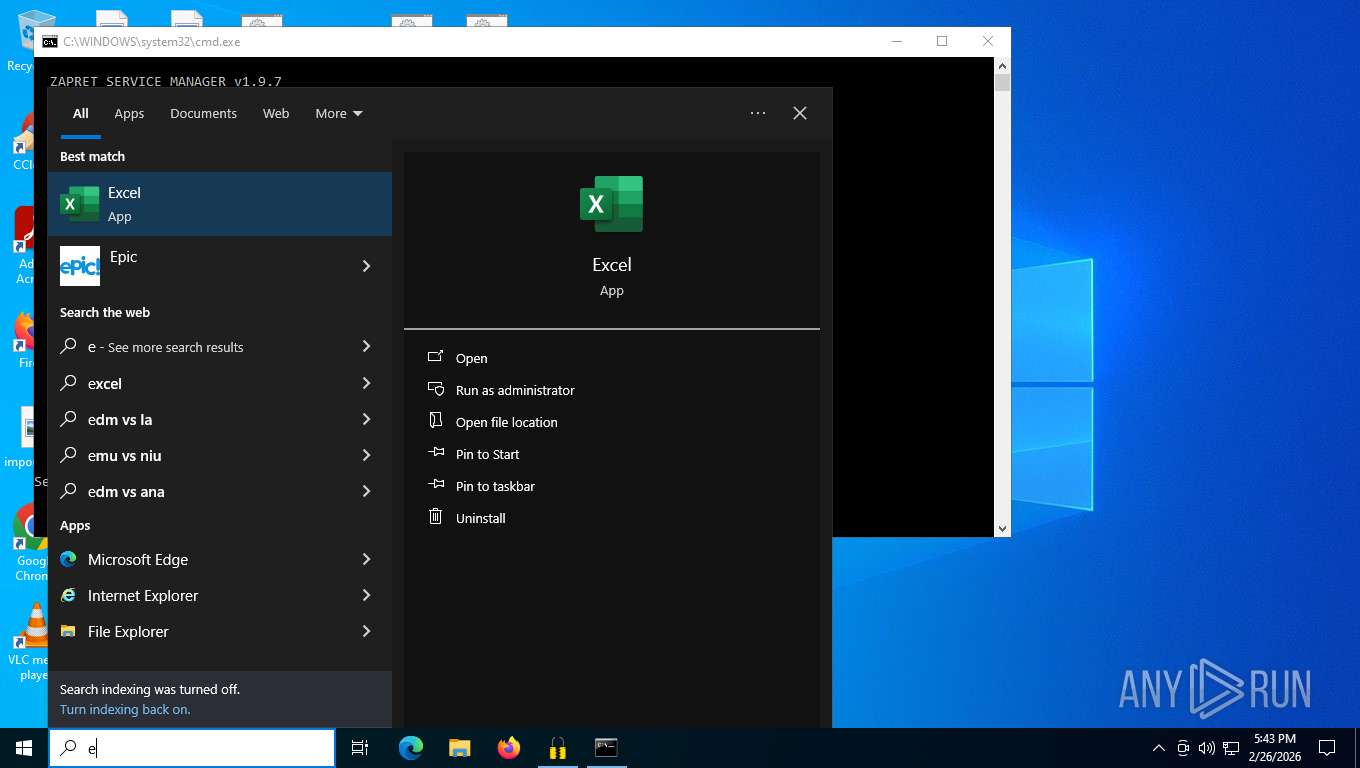Click the cmd window scrollbar down arrow
The width and height of the screenshot is (1360, 768).
pos(1002,528)
